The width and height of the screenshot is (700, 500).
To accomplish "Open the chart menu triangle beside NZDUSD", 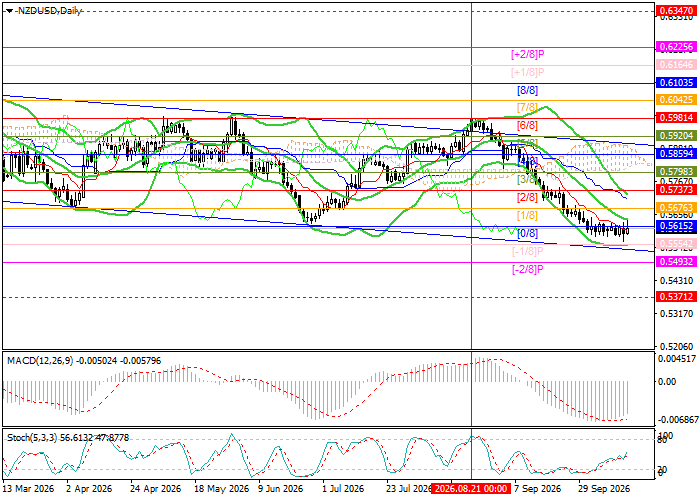I will pyautogui.click(x=9, y=11).
